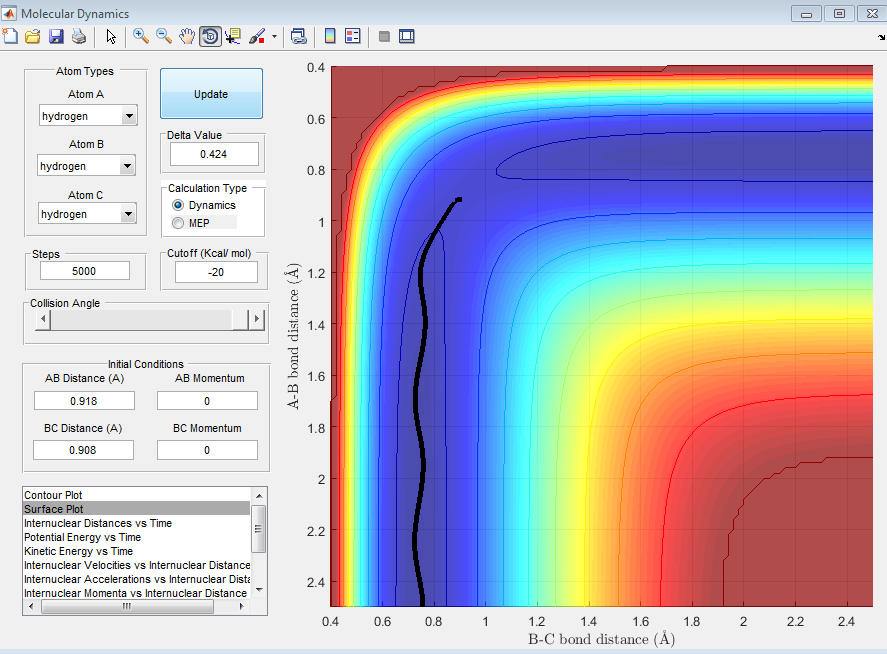Image resolution: width=887 pixels, height=654 pixels.
Task: Open a file with the folder icon
Action: (x=33, y=36)
